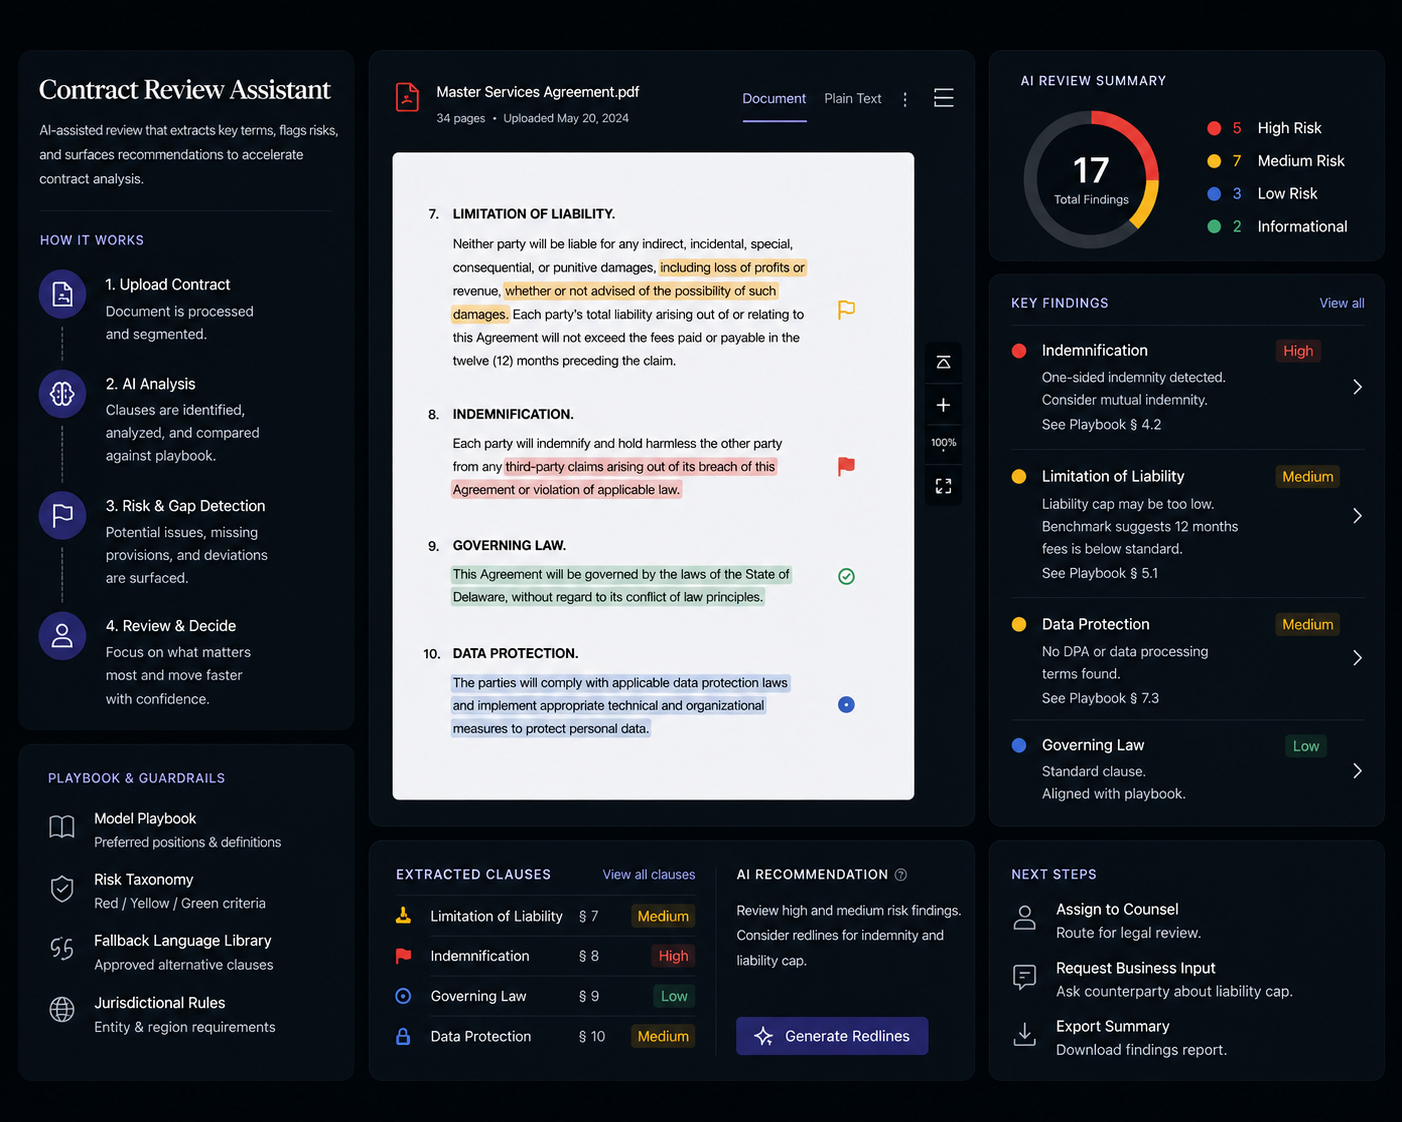Select Request Business Input next step
This screenshot has height=1122, width=1402.
point(1151,979)
